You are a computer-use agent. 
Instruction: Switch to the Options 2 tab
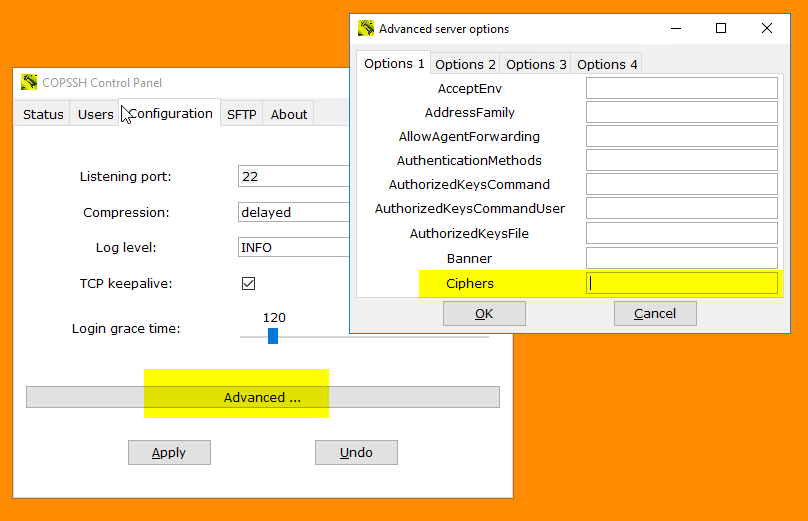[465, 64]
